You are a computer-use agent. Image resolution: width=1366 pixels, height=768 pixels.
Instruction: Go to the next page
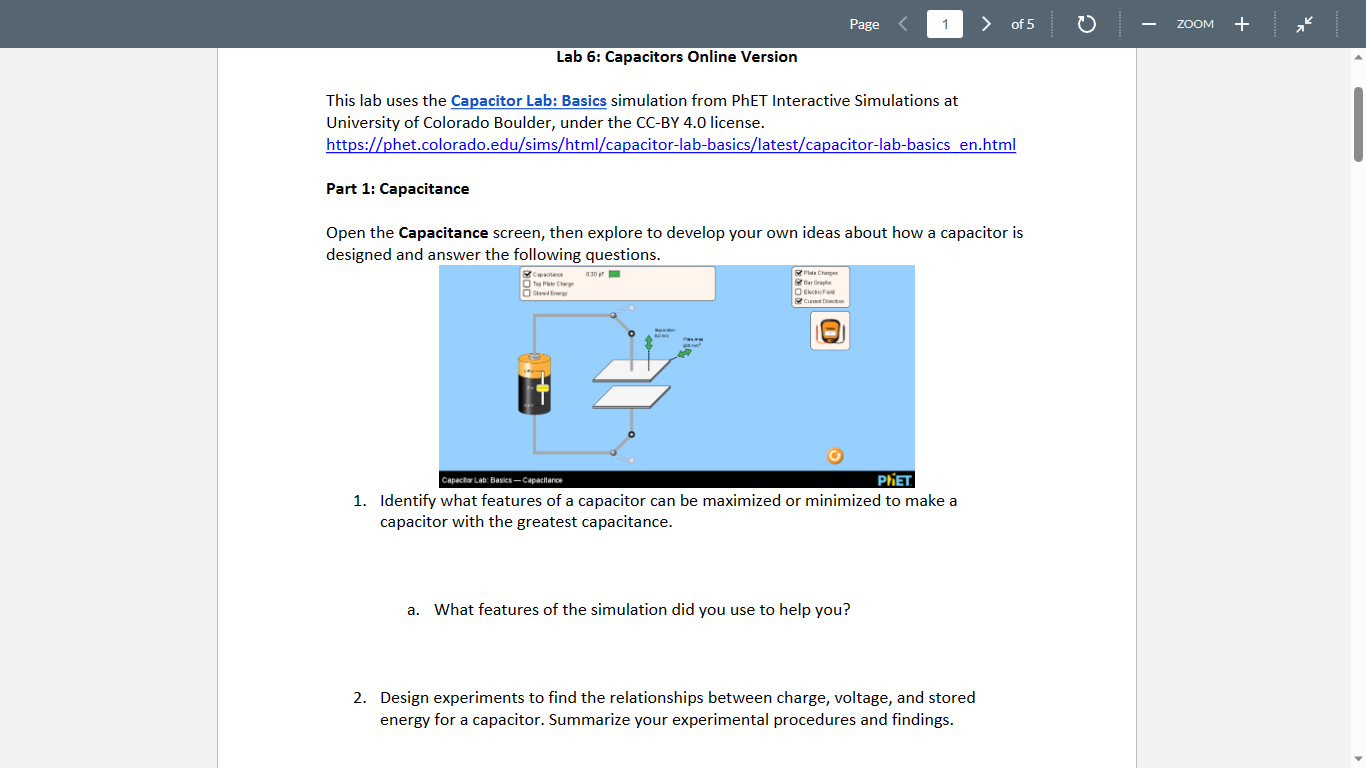point(986,24)
